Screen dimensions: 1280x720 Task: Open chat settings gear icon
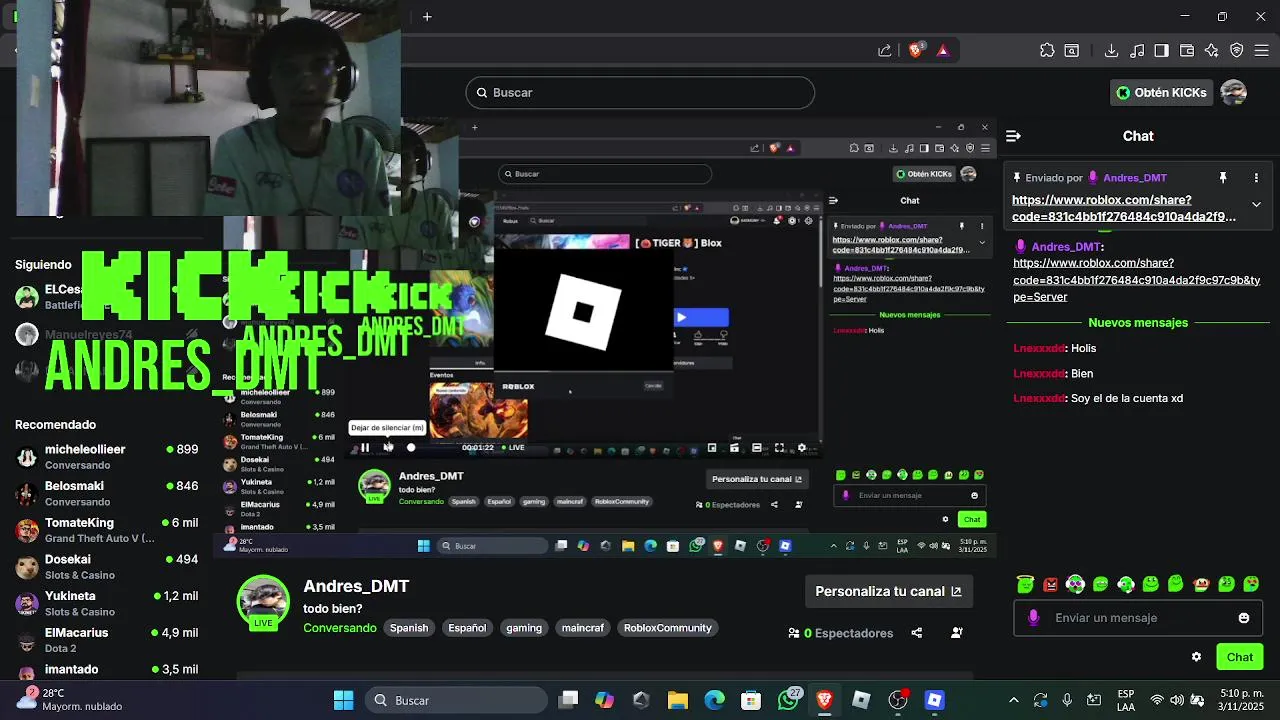(x=1196, y=657)
